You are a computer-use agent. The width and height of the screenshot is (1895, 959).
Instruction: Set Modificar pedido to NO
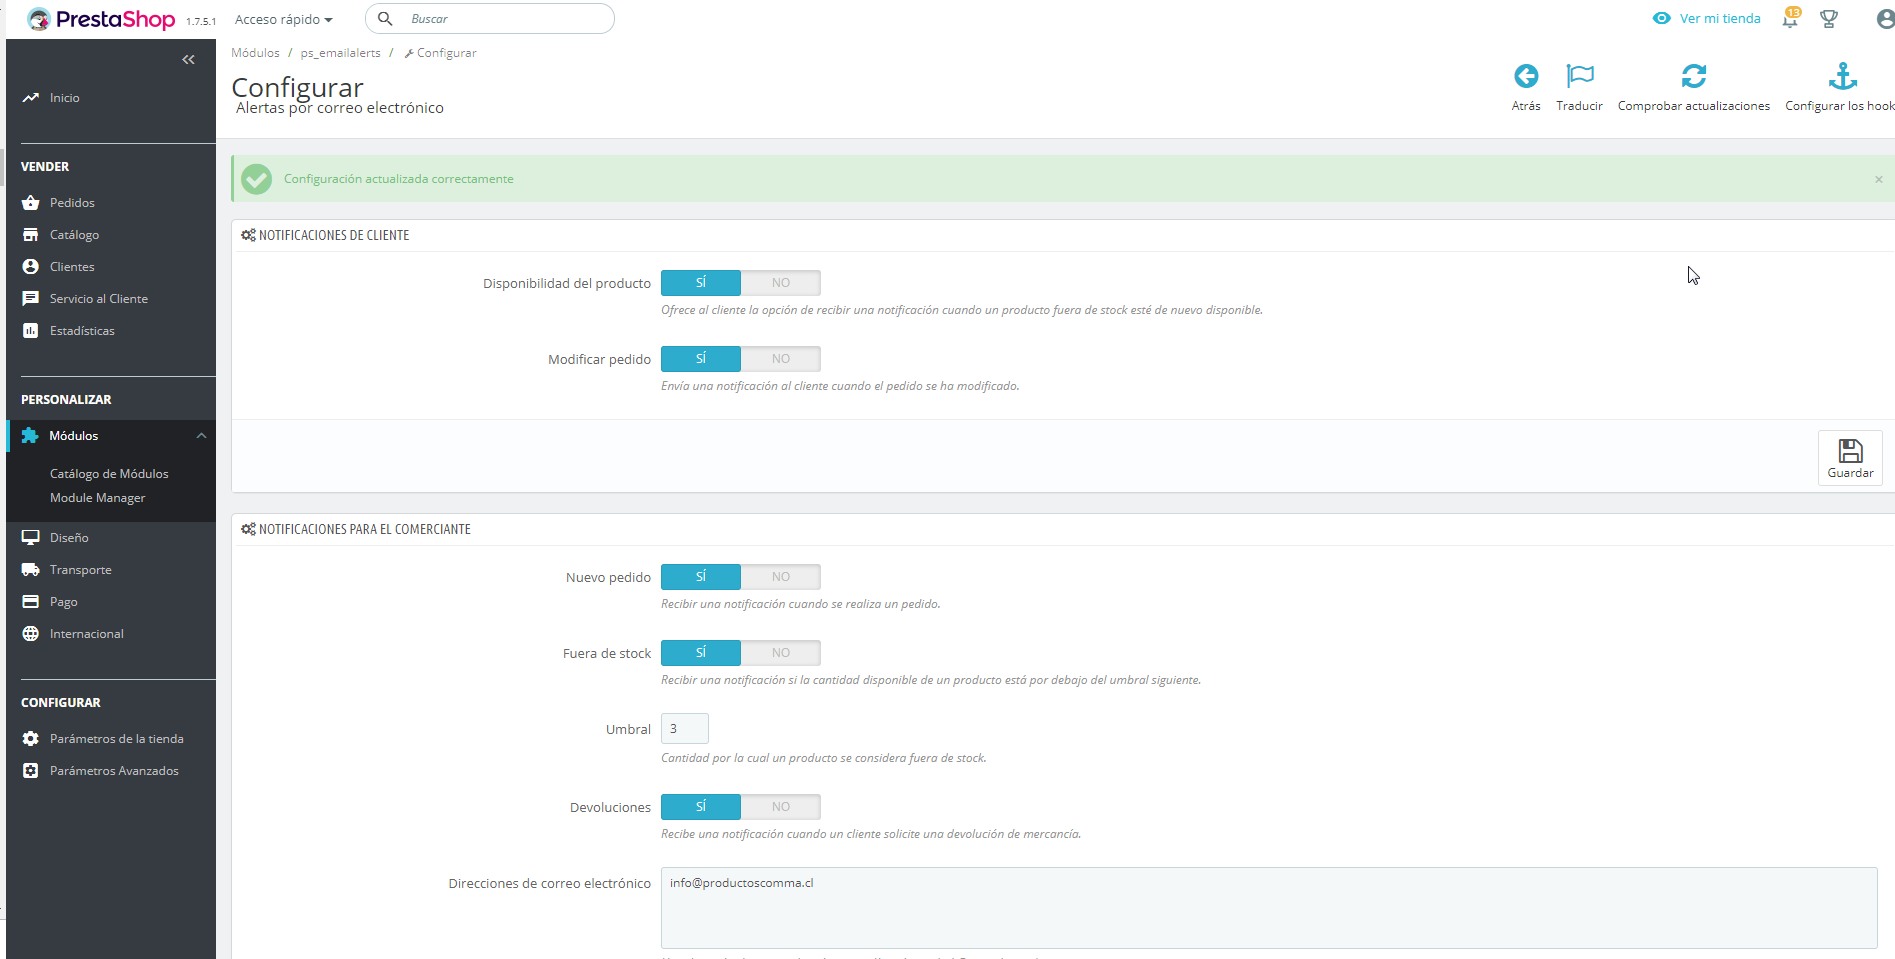tap(781, 359)
